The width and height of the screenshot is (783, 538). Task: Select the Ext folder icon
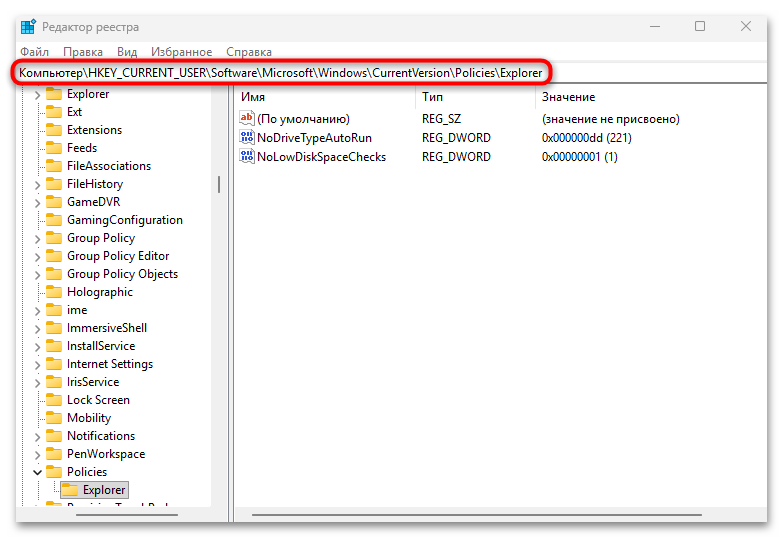[54, 112]
